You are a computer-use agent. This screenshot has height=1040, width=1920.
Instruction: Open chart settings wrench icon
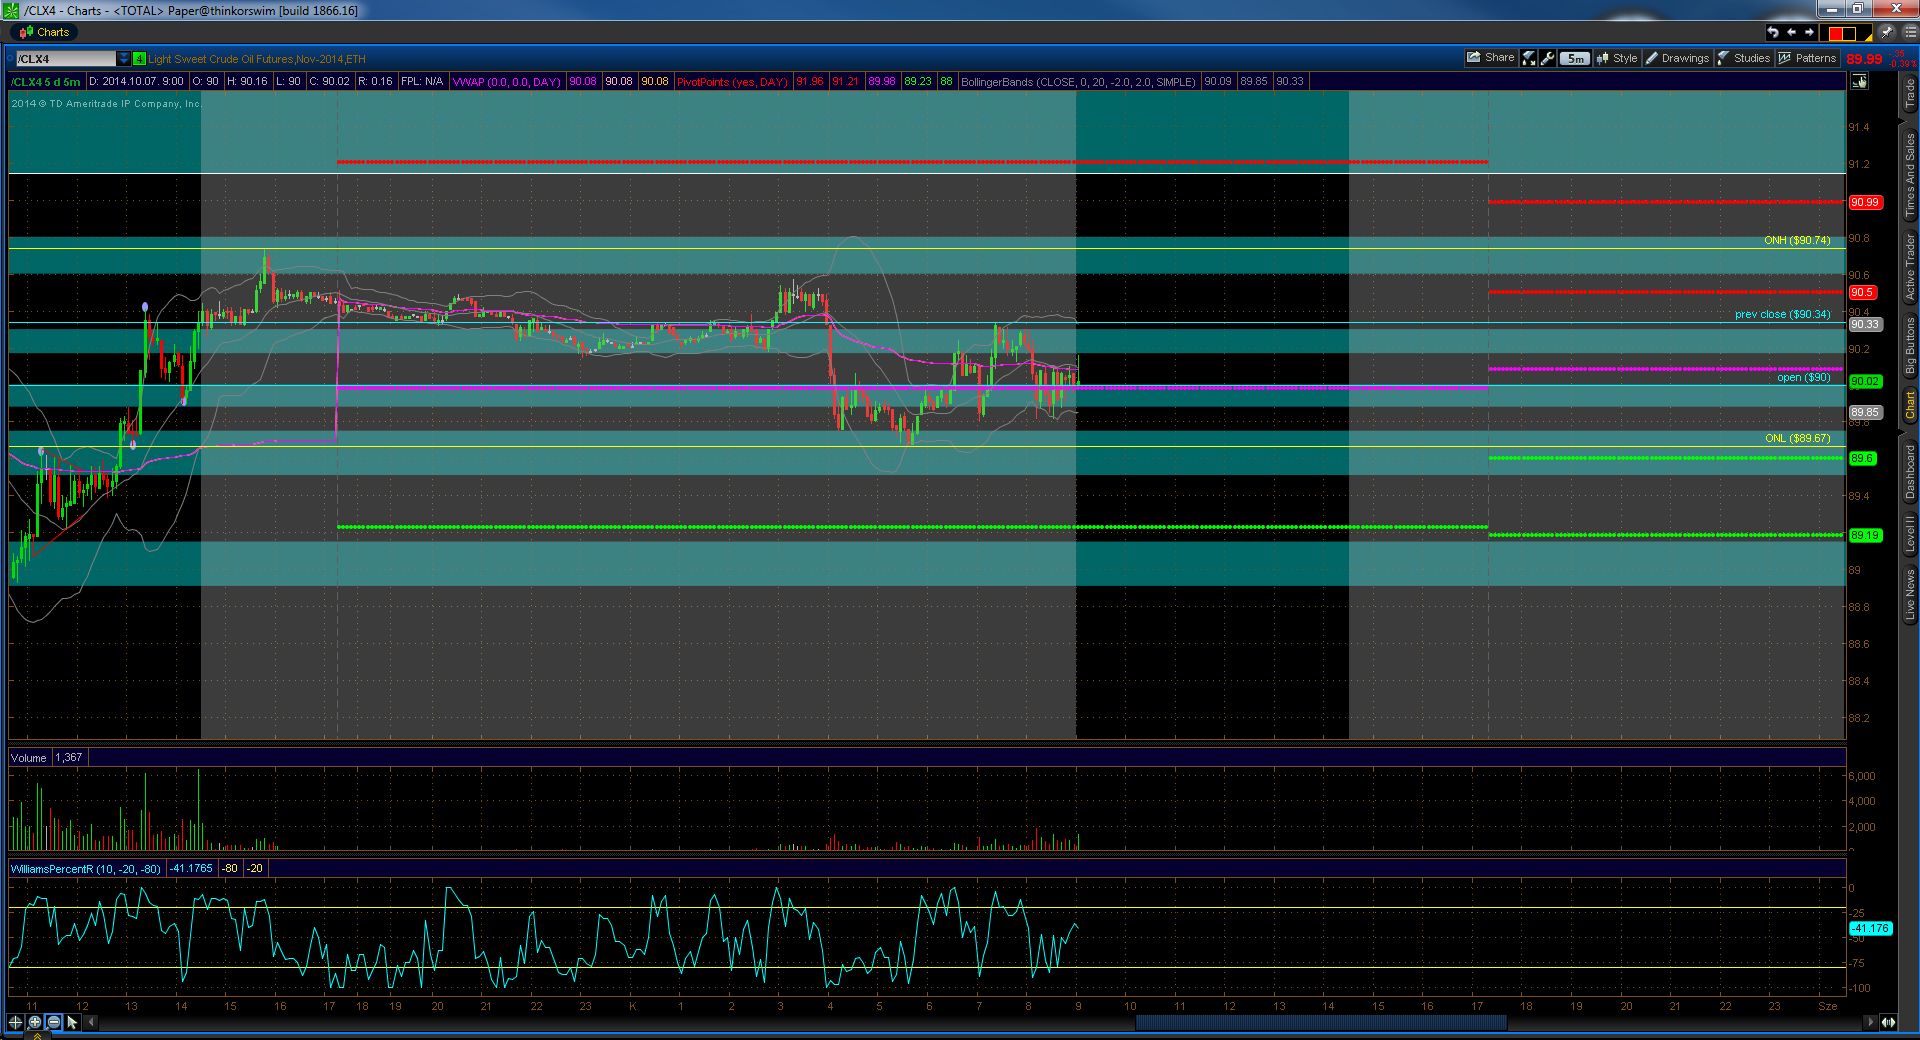click(x=1548, y=58)
